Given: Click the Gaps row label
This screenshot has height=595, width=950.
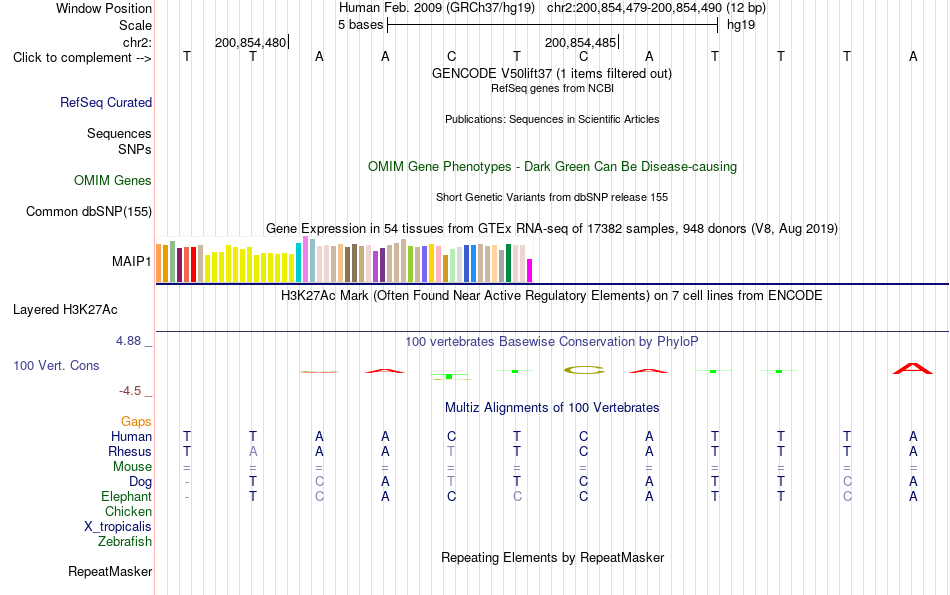Looking at the screenshot, I should coord(136,421).
